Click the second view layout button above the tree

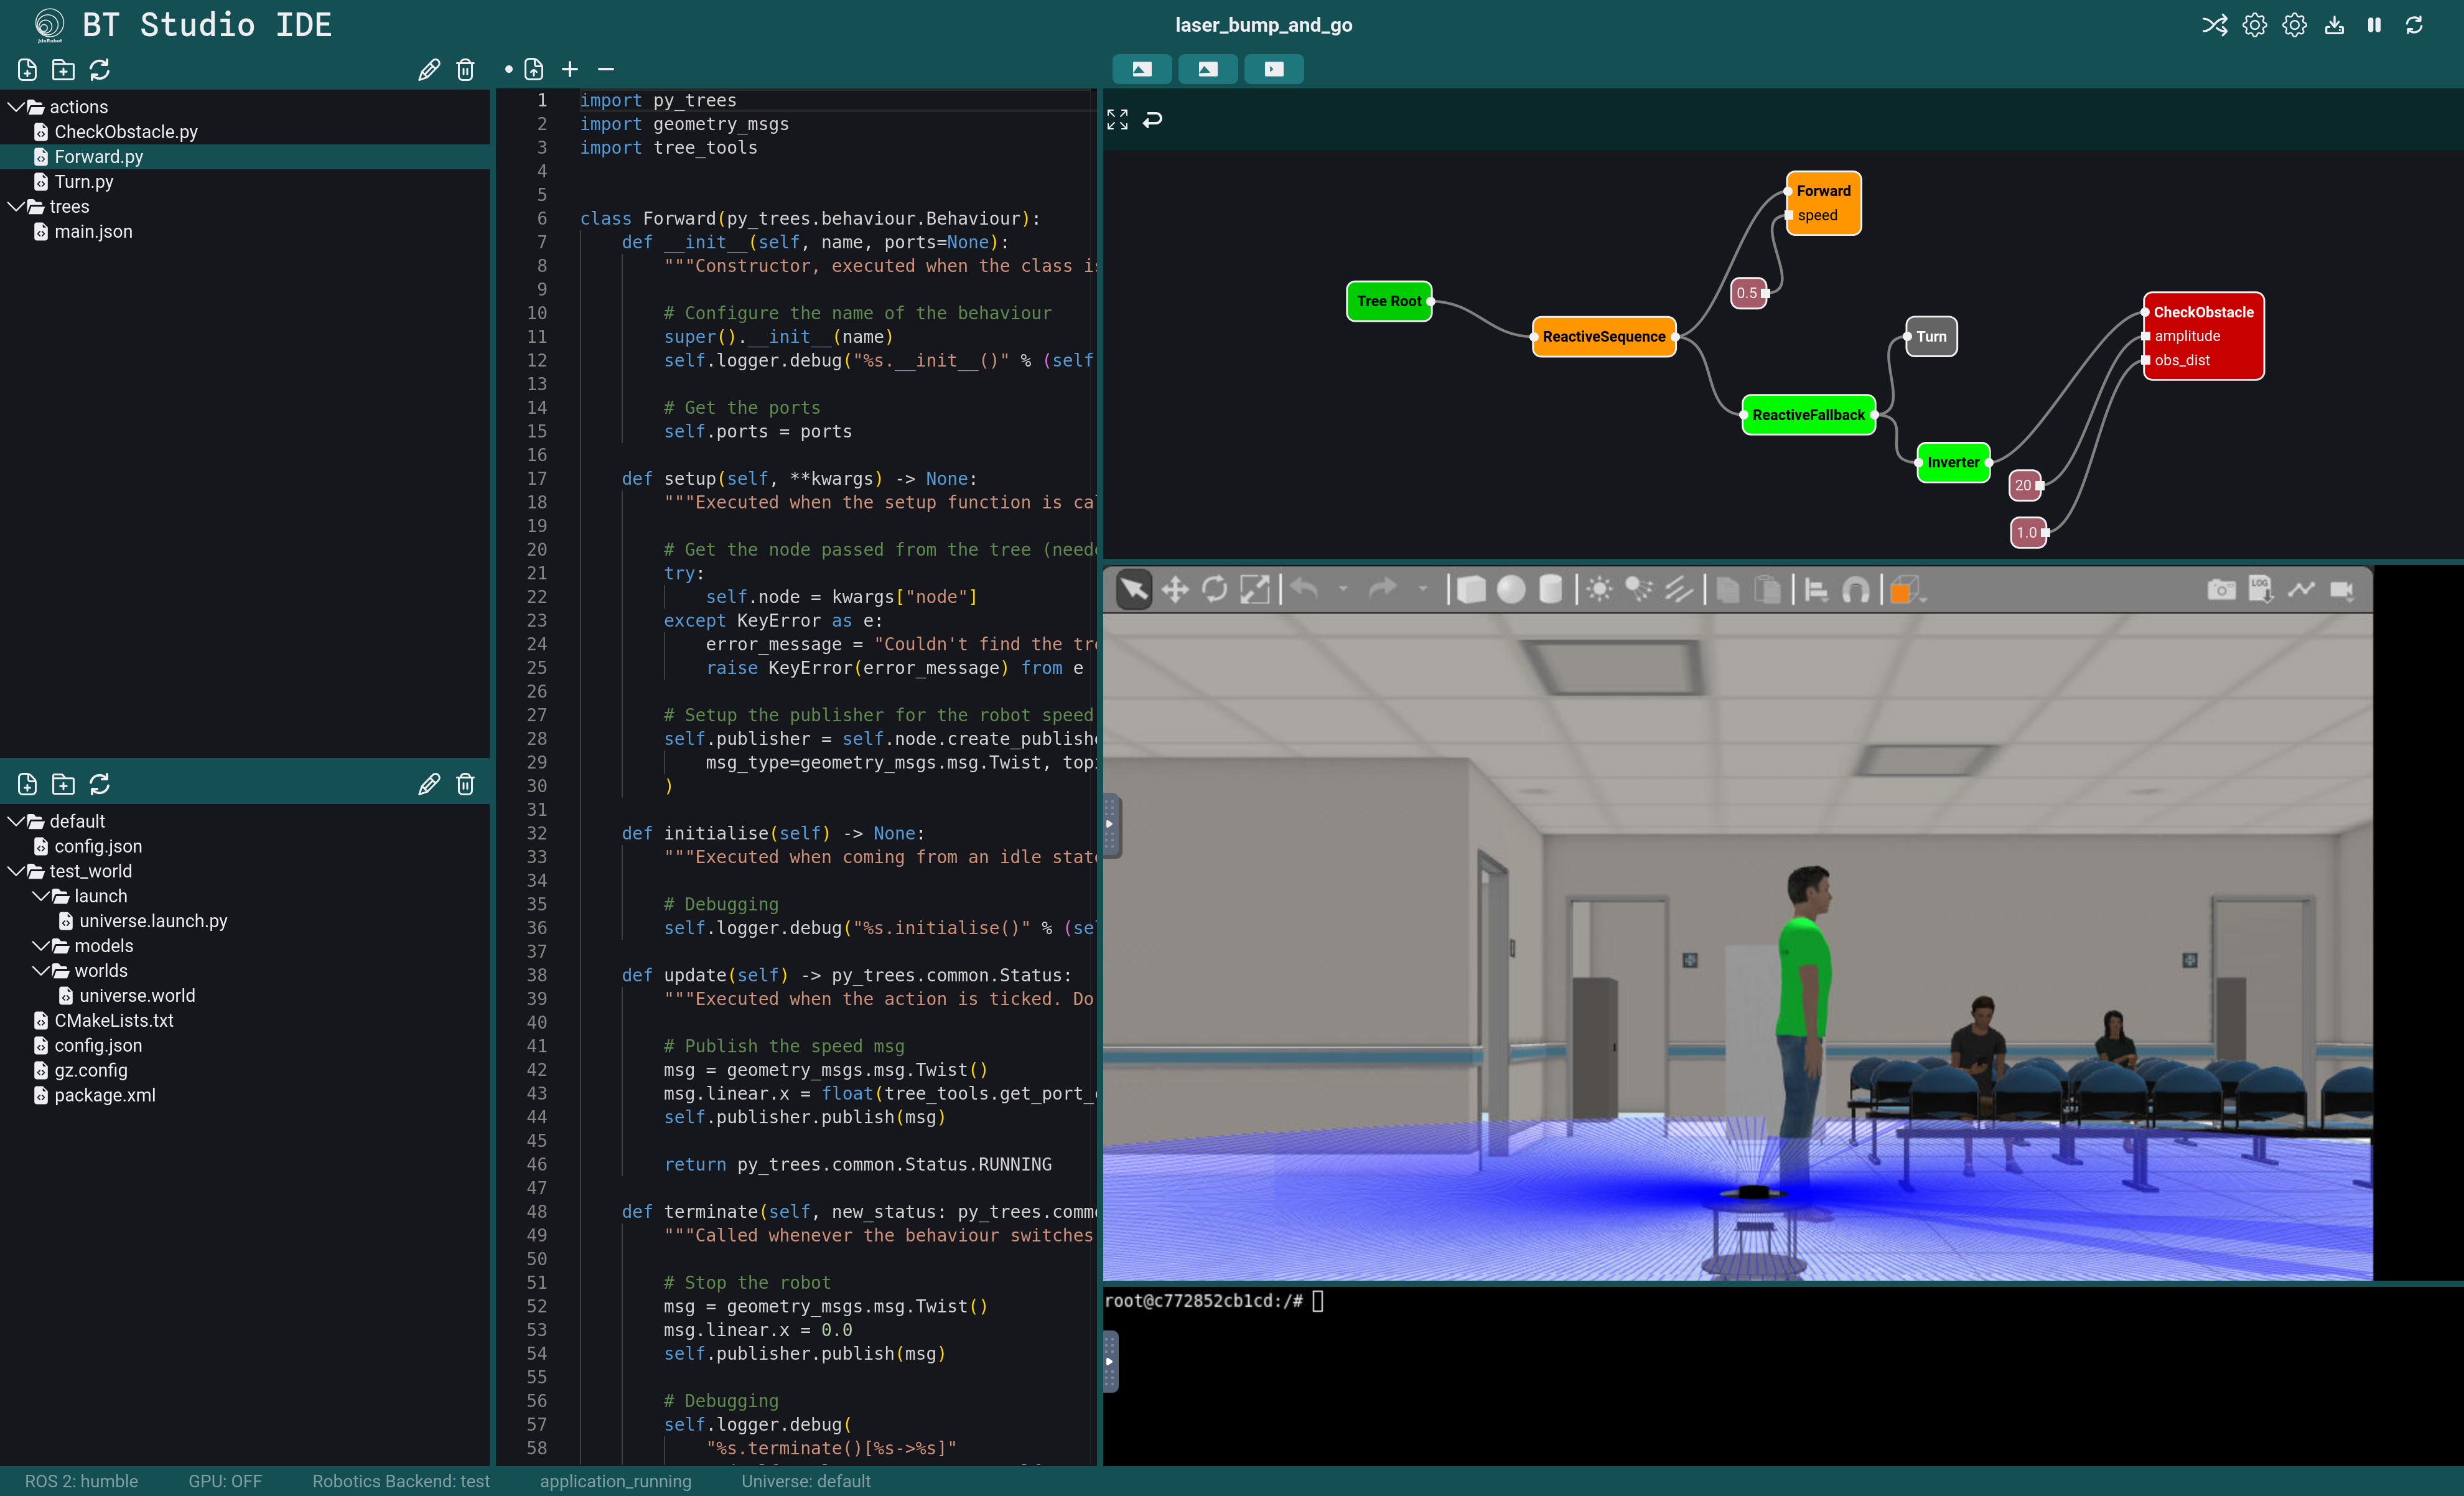pos(1208,69)
